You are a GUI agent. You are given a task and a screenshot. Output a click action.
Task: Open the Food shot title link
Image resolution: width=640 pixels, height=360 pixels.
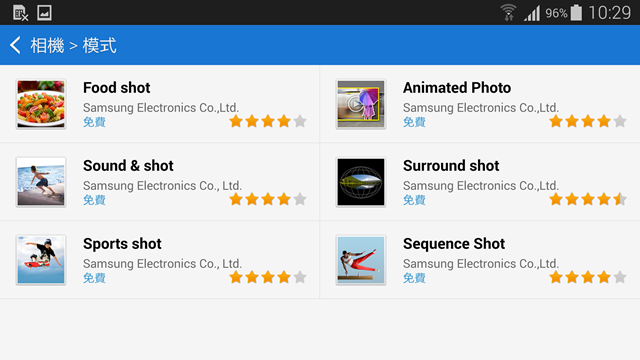coord(117,88)
